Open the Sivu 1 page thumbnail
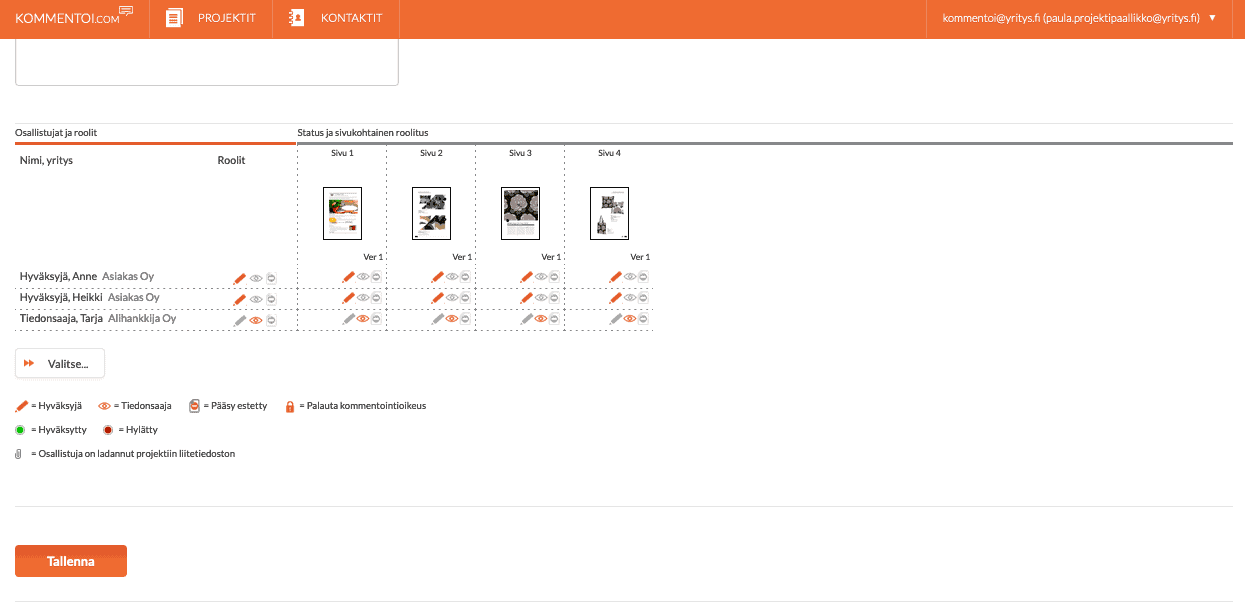Screen dimensions: 1245x613 tap(342, 213)
